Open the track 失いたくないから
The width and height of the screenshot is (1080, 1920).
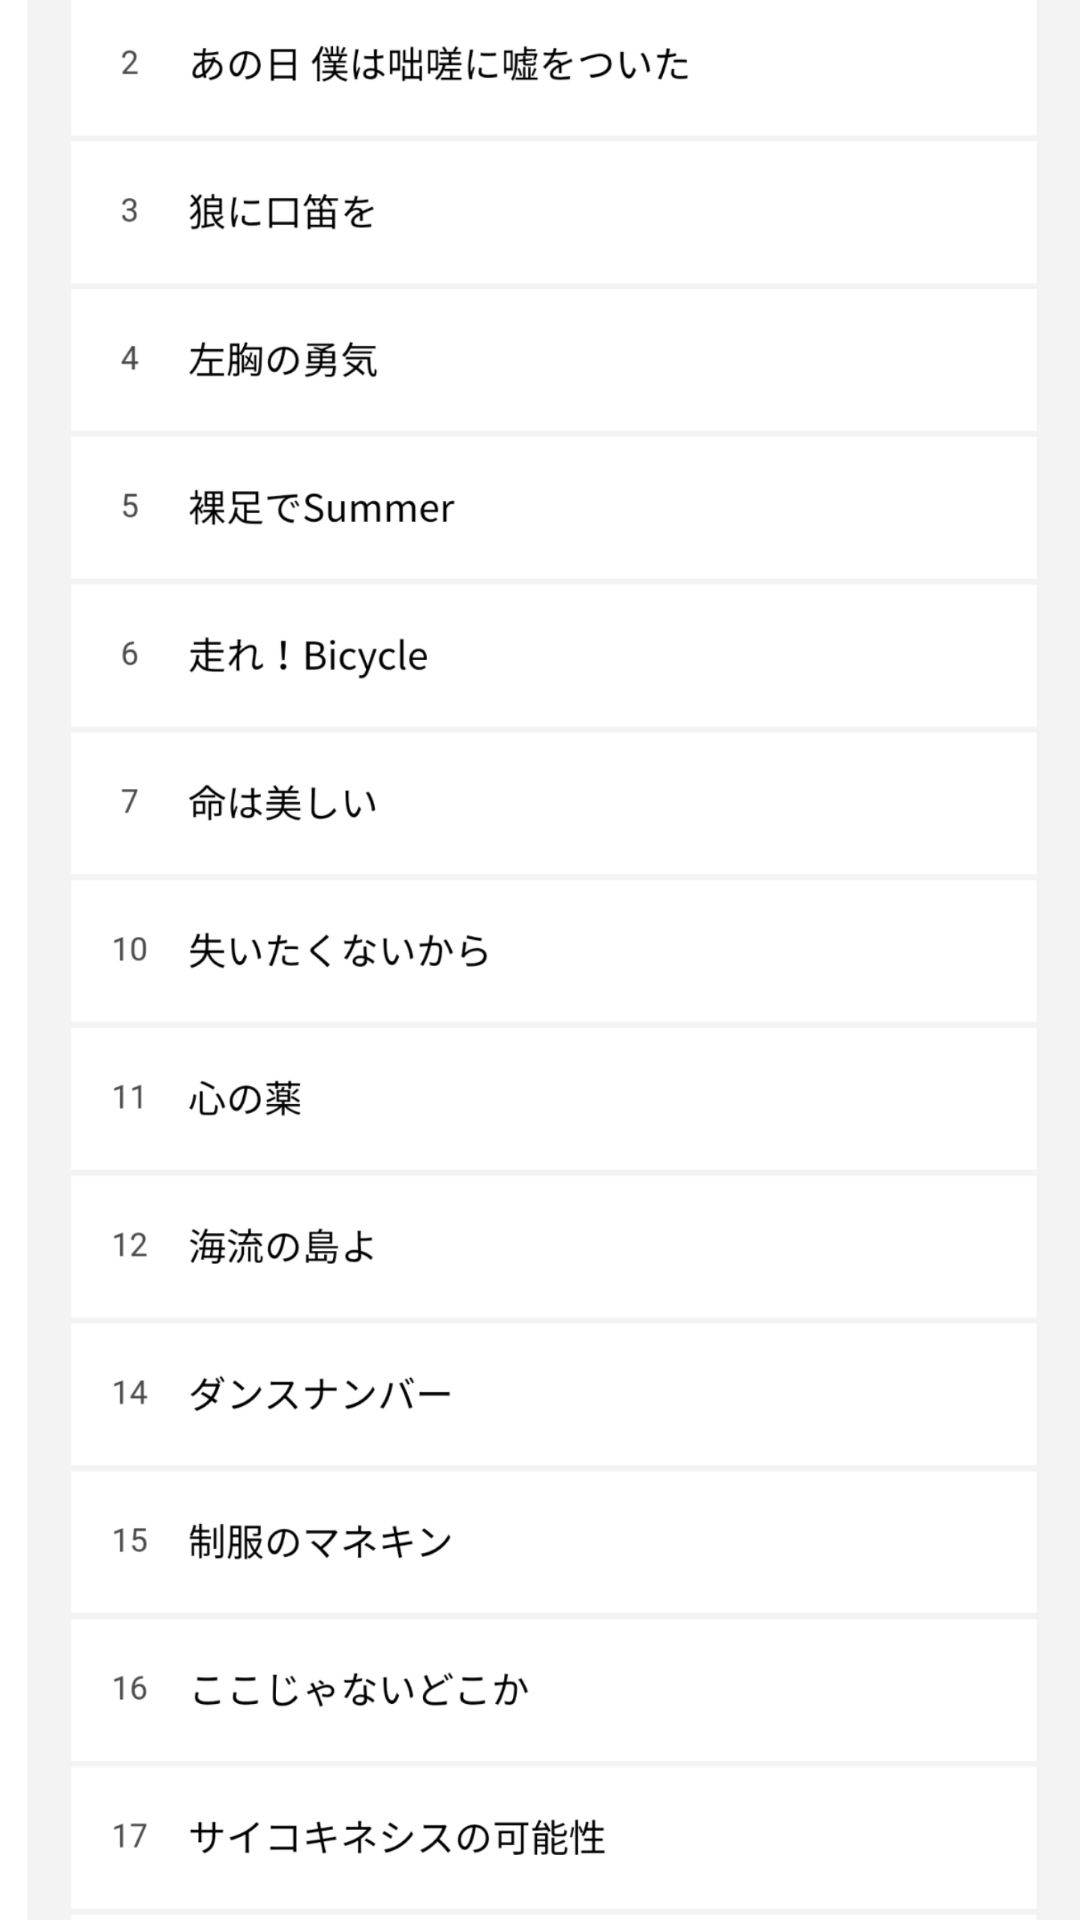coord(340,951)
